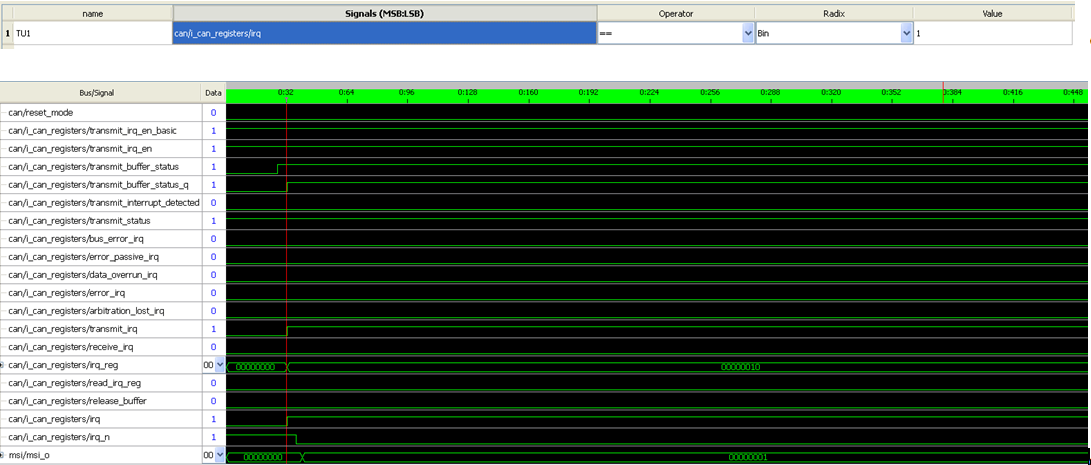Click the Signals (MSB:LSB) column header
The width and height of the screenshot is (1091, 465).
(x=385, y=13)
